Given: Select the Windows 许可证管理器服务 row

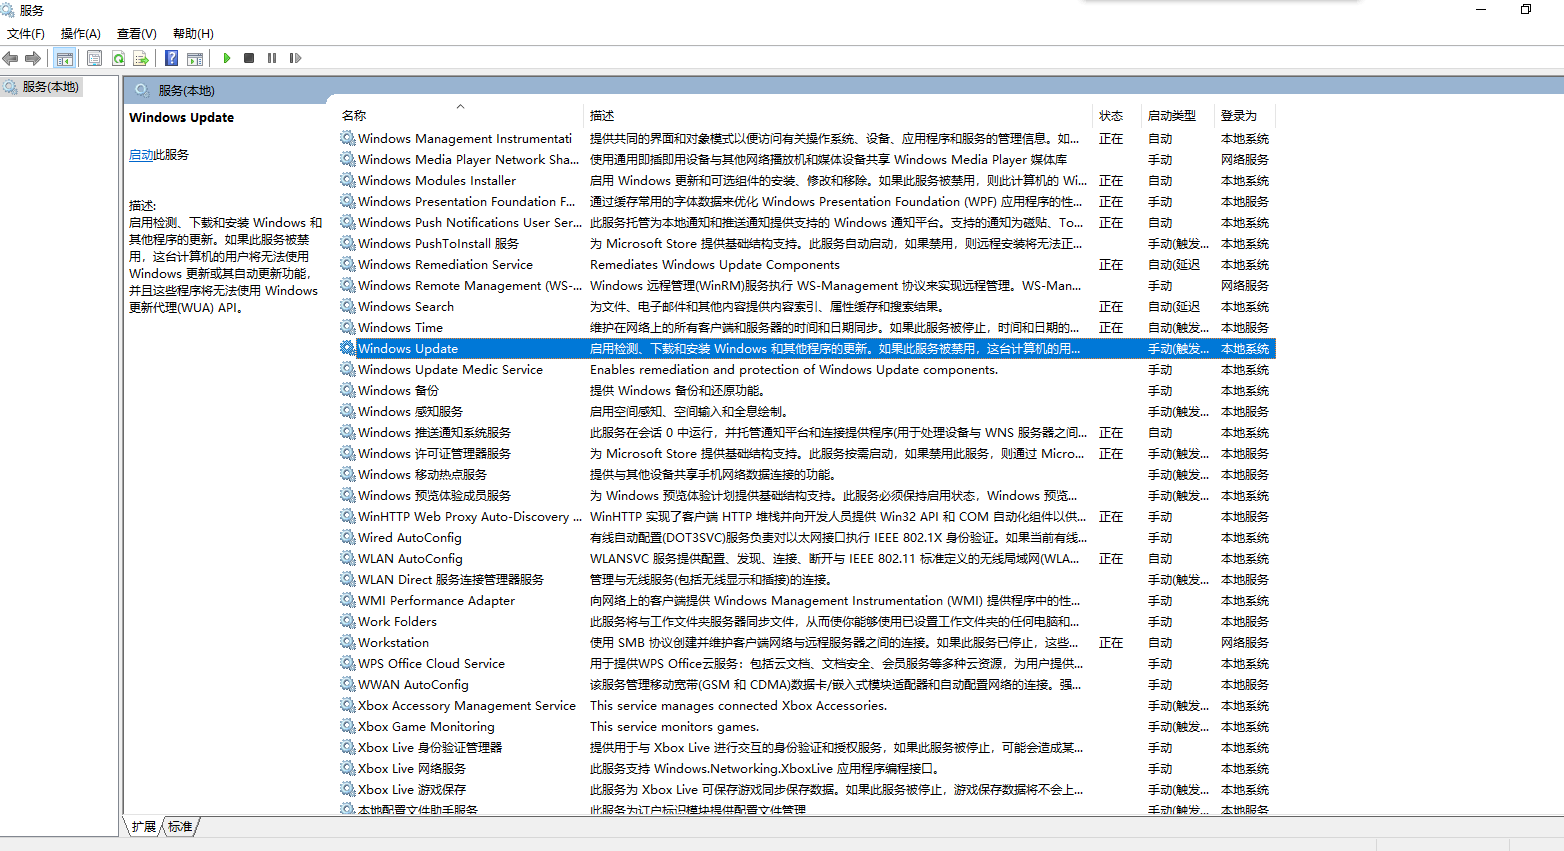Looking at the screenshot, I should (x=807, y=453).
